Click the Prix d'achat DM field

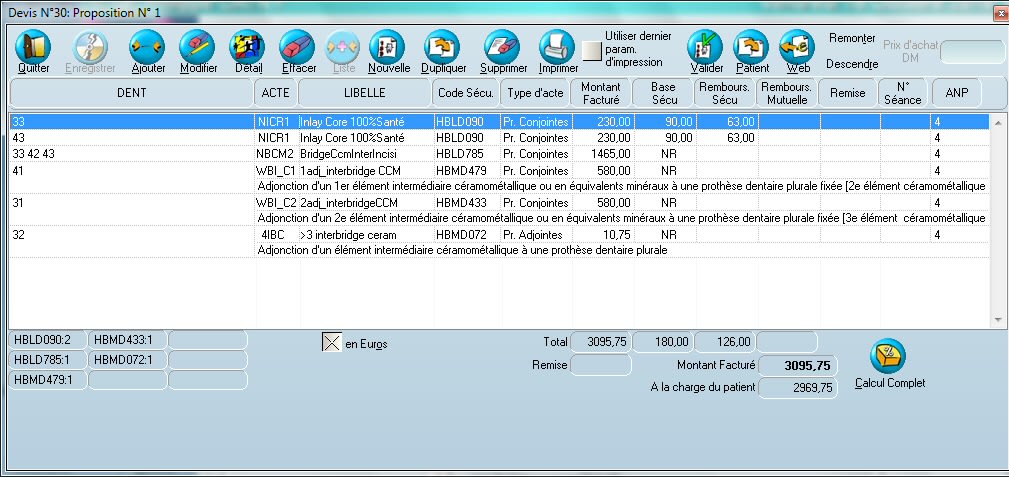point(972,52)
